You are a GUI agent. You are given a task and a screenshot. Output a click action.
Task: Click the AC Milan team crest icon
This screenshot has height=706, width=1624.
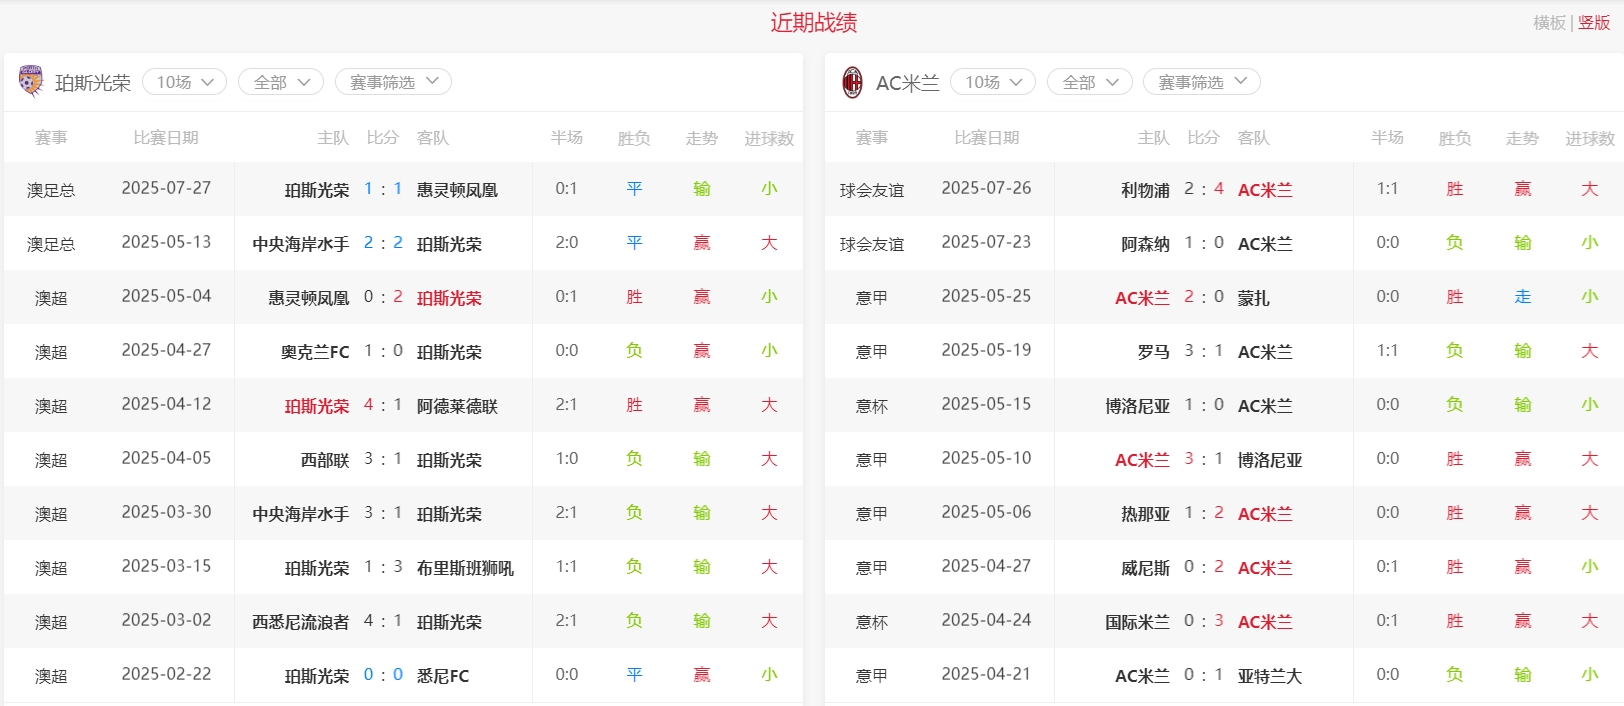[x=852, y=82]
